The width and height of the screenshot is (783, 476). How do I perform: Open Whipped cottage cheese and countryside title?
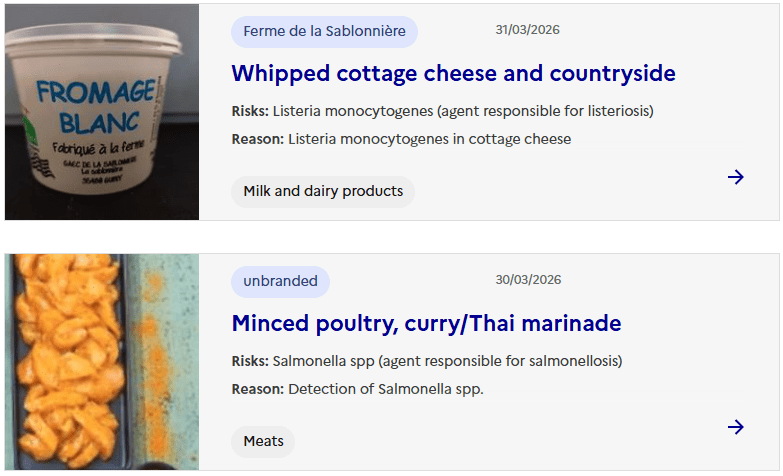[453, 73]
